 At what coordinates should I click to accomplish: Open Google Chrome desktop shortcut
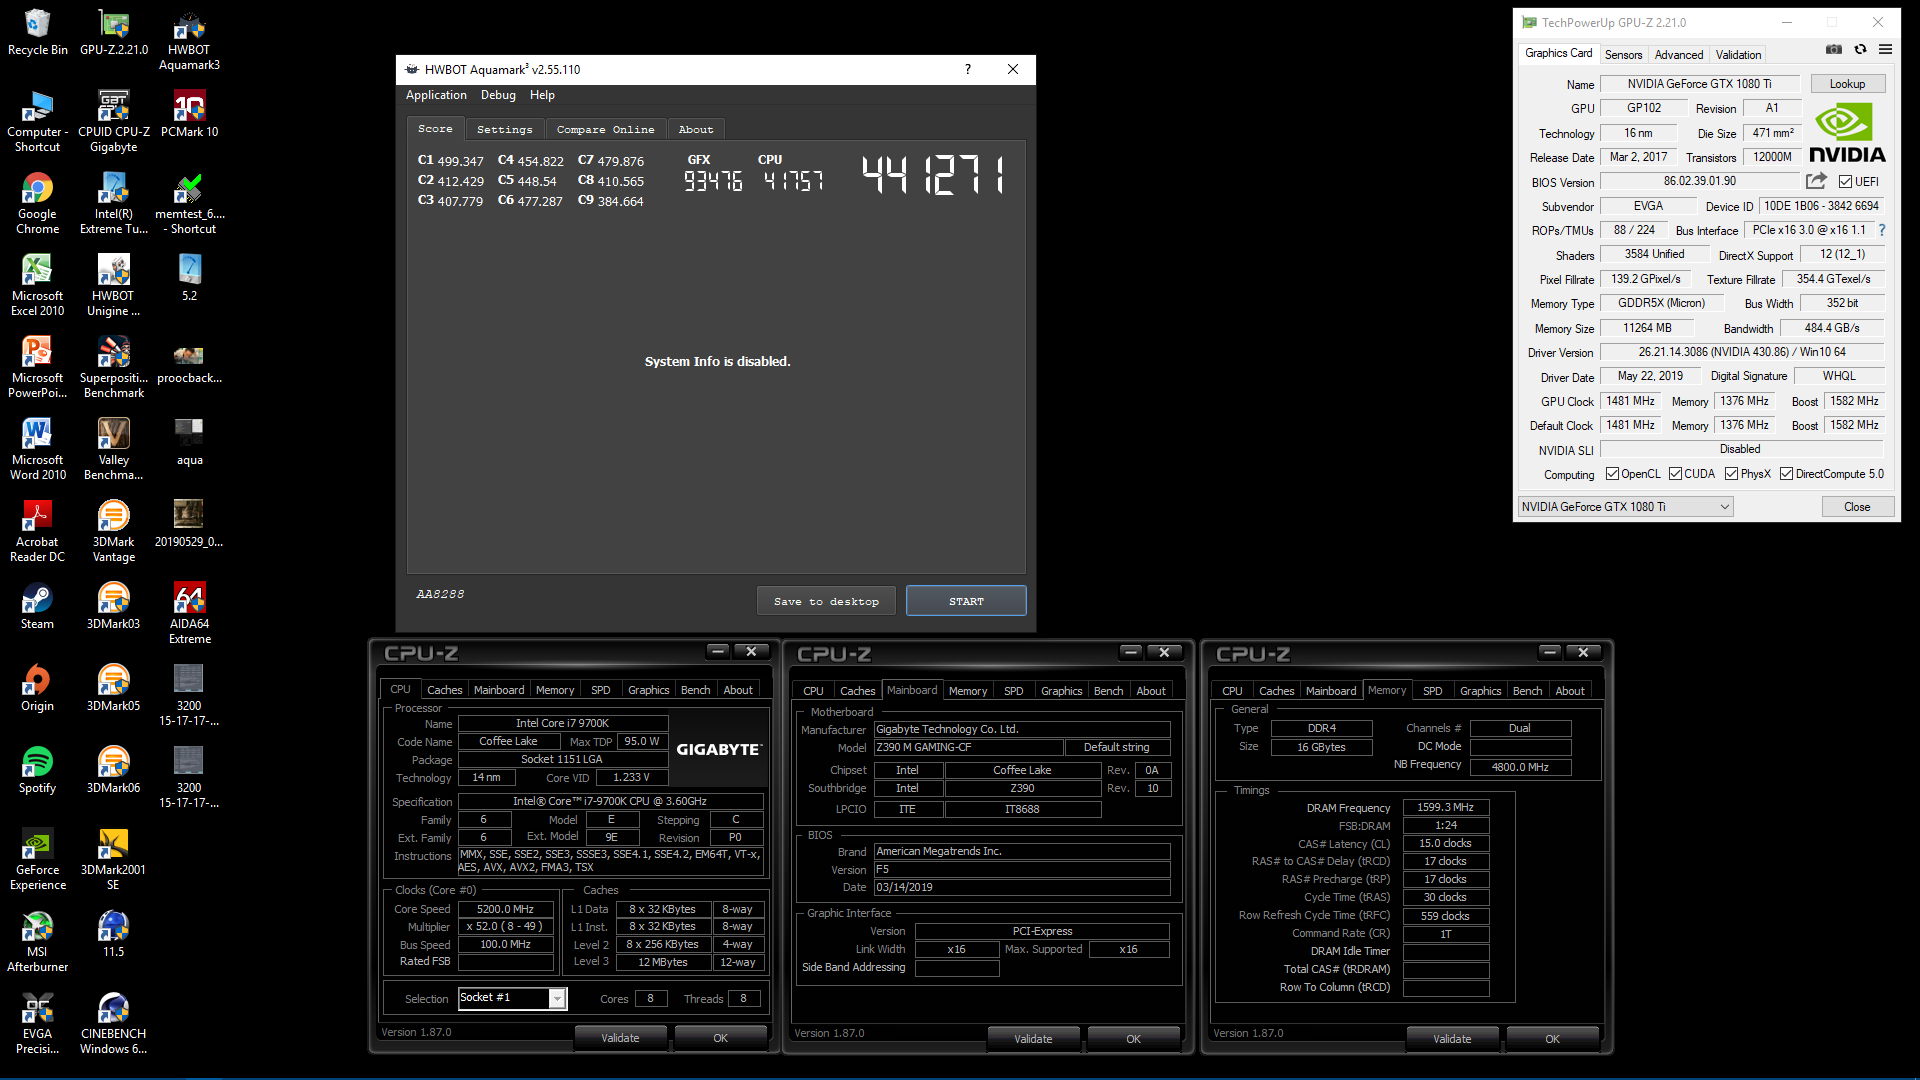pyautogui.click(x=37, y=205)
